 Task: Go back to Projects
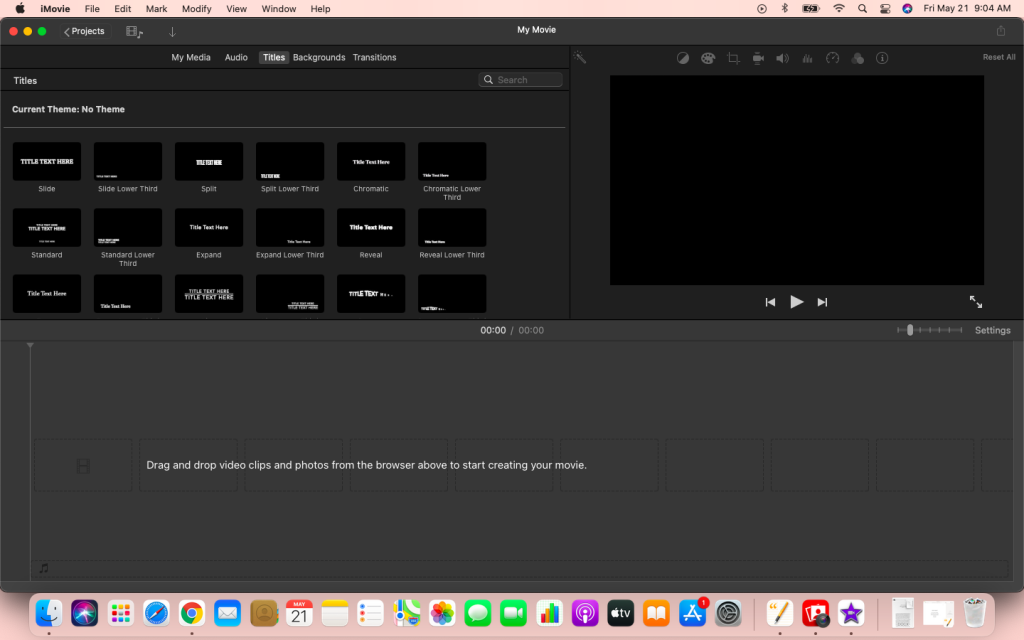click(x=84, y=31)
